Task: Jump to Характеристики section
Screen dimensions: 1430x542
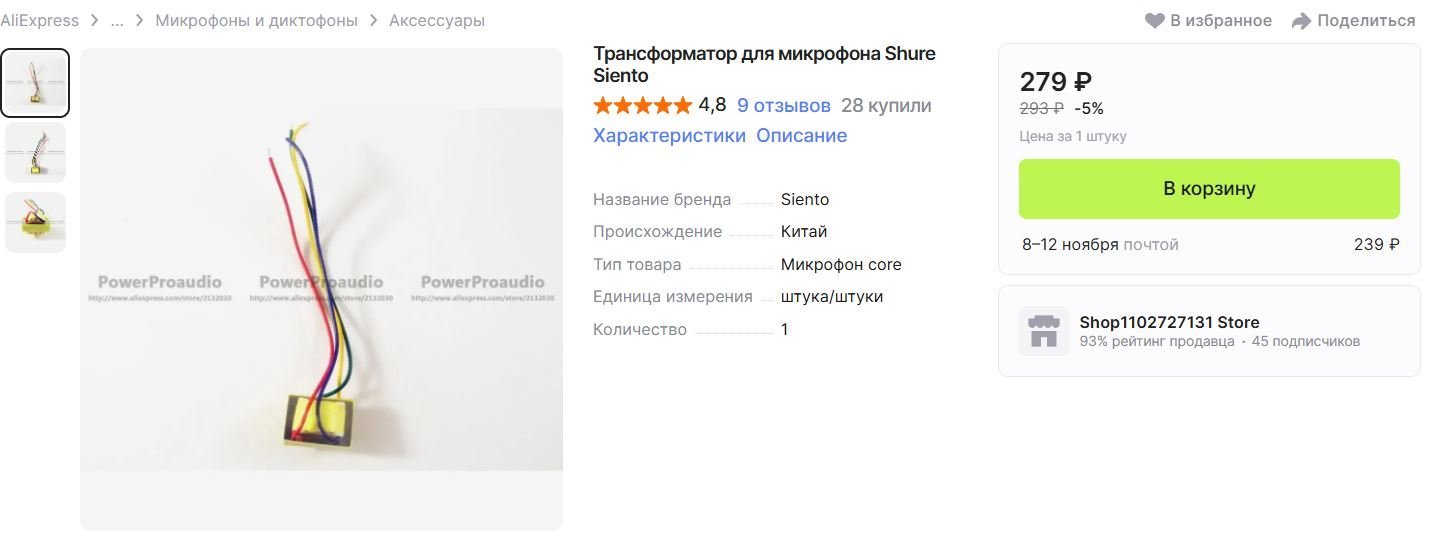Action: [x=669, y=135]
